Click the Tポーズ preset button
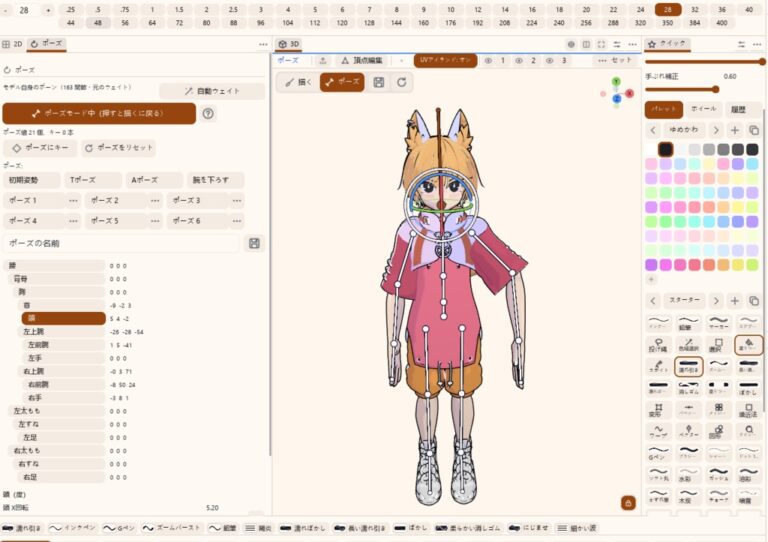Viewport: 768px width, 542px height. point(93,180)
